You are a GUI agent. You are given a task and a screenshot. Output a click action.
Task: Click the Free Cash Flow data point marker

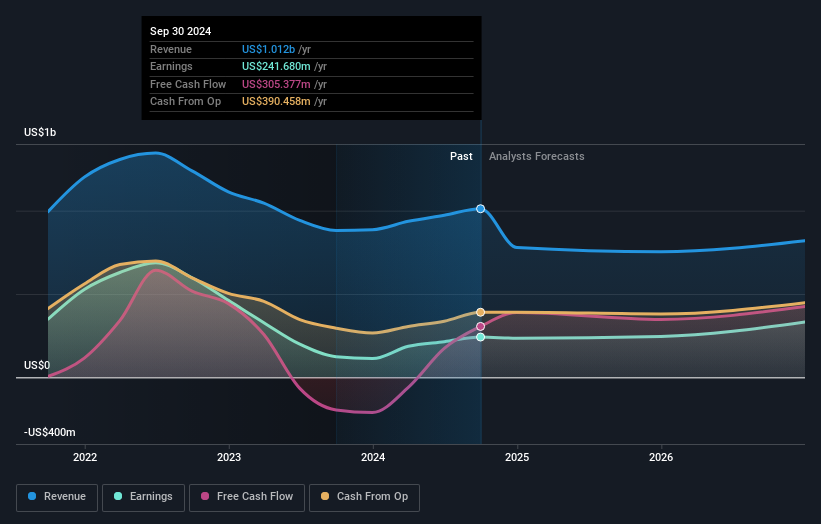pyautogui.click(x=480, y=327)
